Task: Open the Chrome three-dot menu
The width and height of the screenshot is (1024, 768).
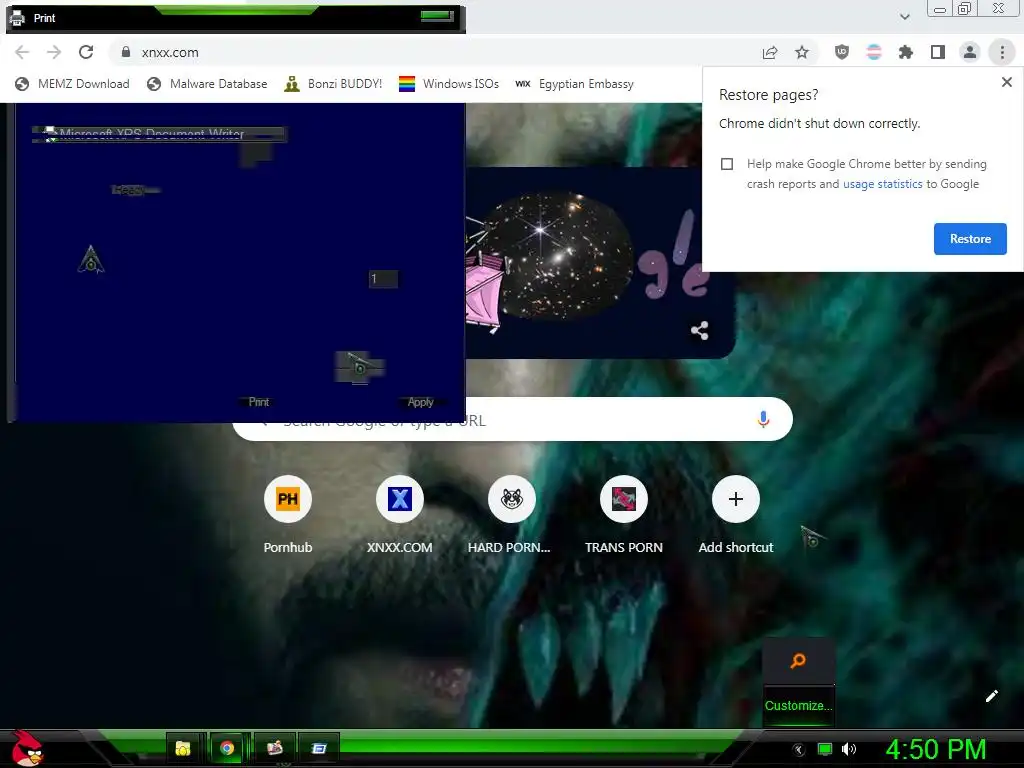Action: click(1002, 52)
